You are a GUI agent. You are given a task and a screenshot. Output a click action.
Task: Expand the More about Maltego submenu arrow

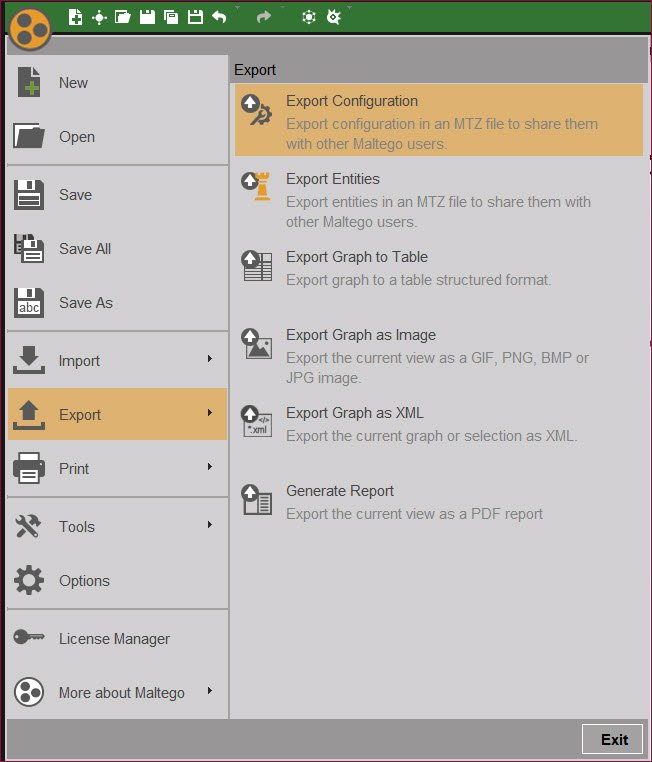pyautogui.click(x=210, y=691)
